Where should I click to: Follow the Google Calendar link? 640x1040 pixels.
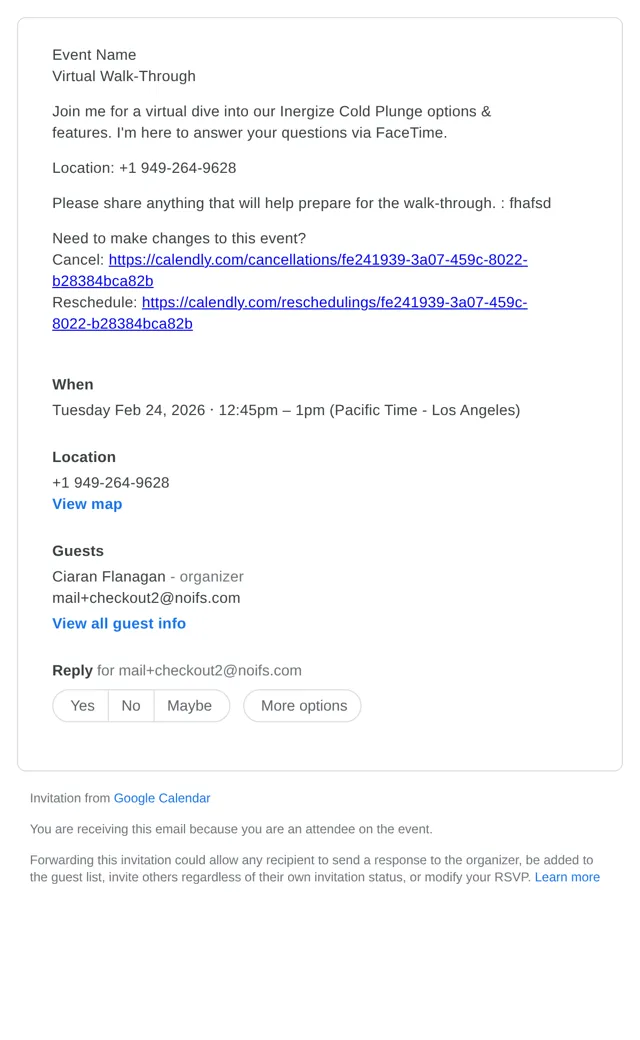[162, 798]
